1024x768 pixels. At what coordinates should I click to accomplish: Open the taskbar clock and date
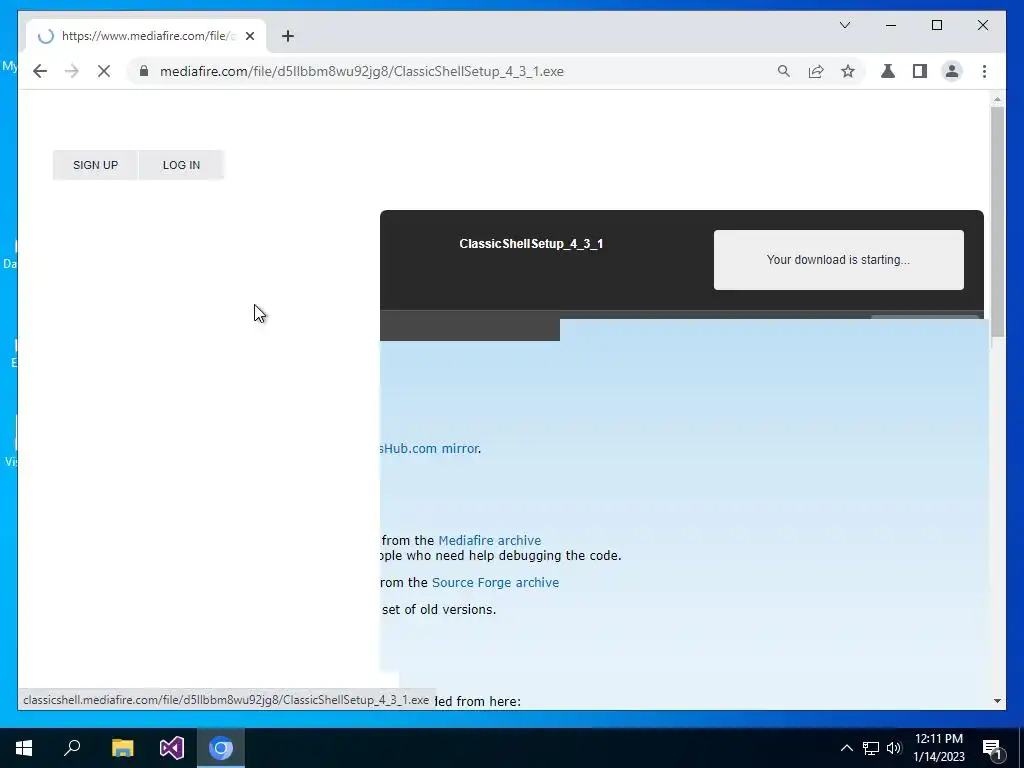tap(938, 748)
